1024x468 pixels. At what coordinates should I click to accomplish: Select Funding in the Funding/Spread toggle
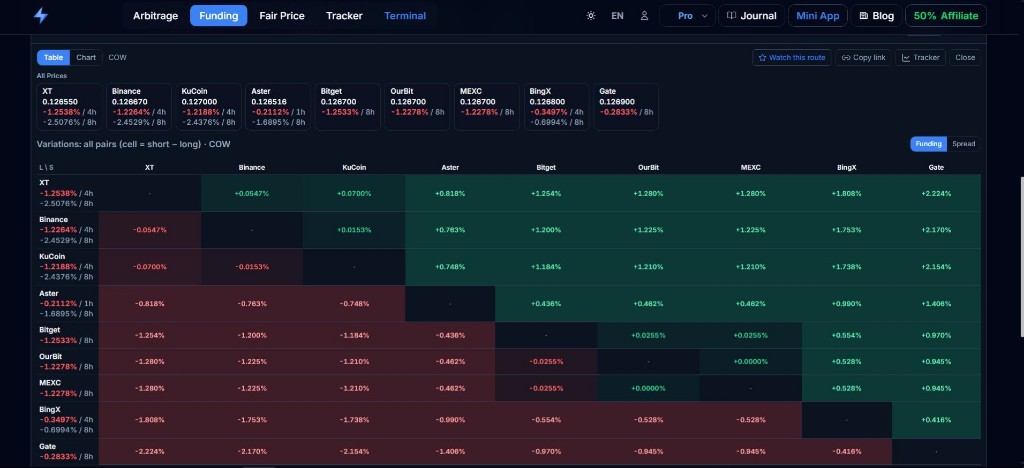(928, 144)
